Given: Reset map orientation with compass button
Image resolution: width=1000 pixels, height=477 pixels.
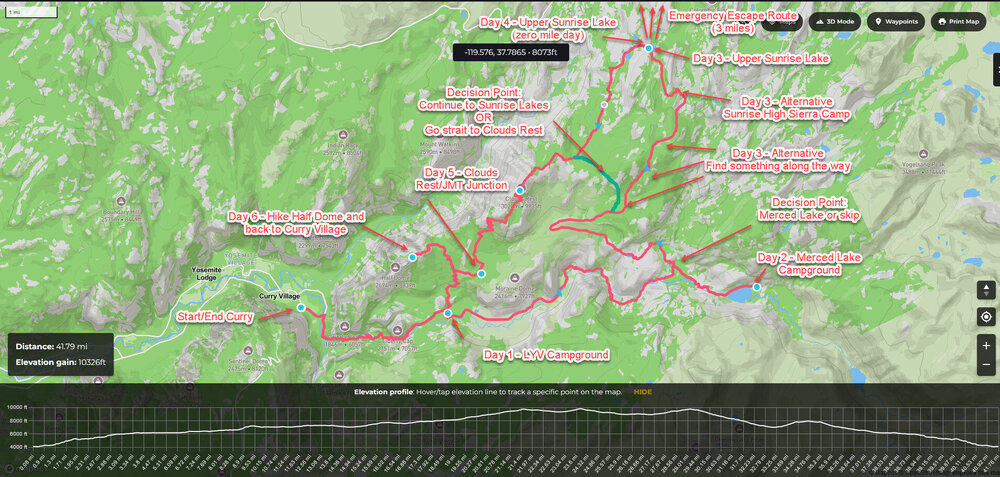Looking at the screenshot, I should (987, 290).
